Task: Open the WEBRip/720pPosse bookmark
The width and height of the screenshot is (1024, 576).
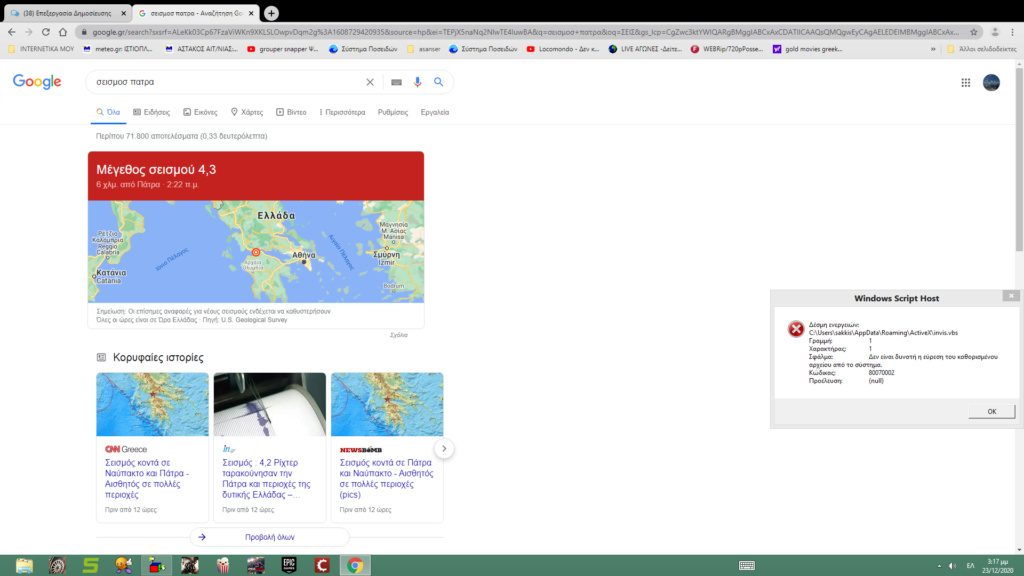Action: (727, 49)
